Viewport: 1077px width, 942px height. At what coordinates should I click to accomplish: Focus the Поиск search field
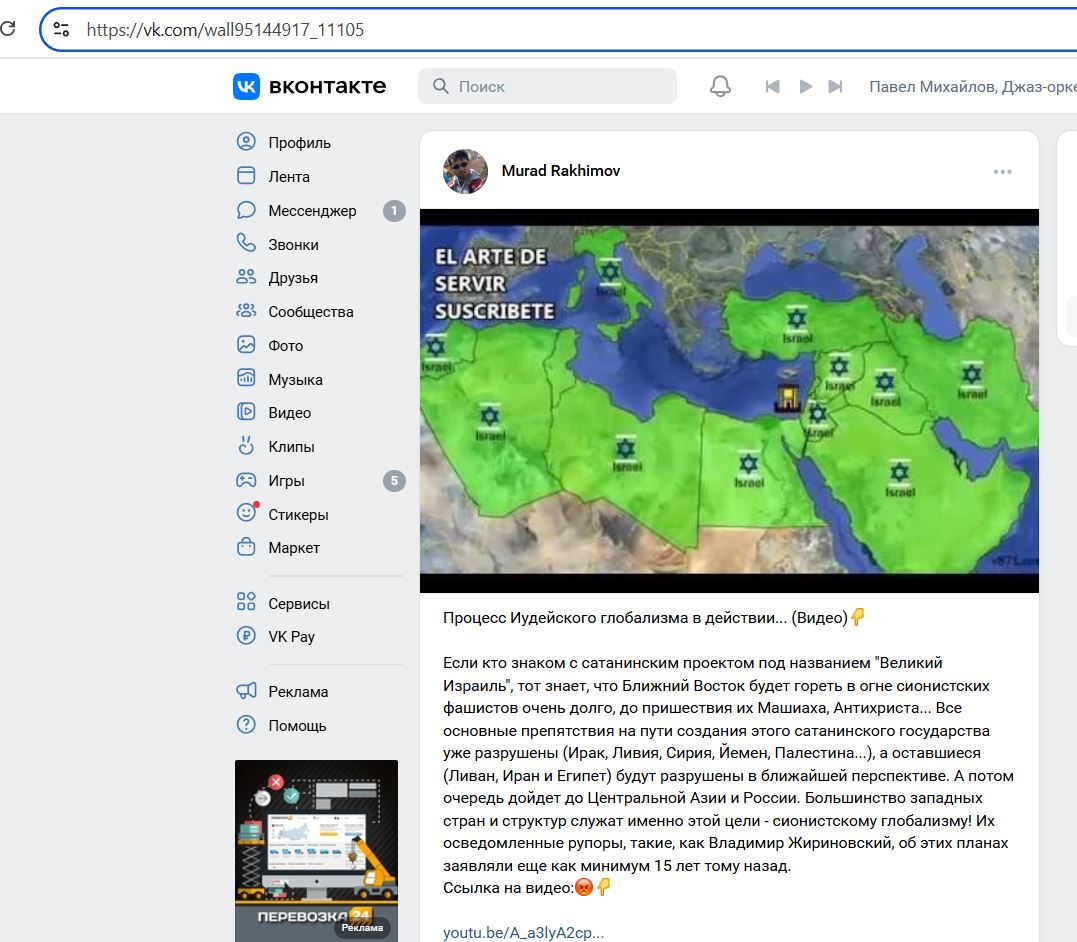click(547, 87)
